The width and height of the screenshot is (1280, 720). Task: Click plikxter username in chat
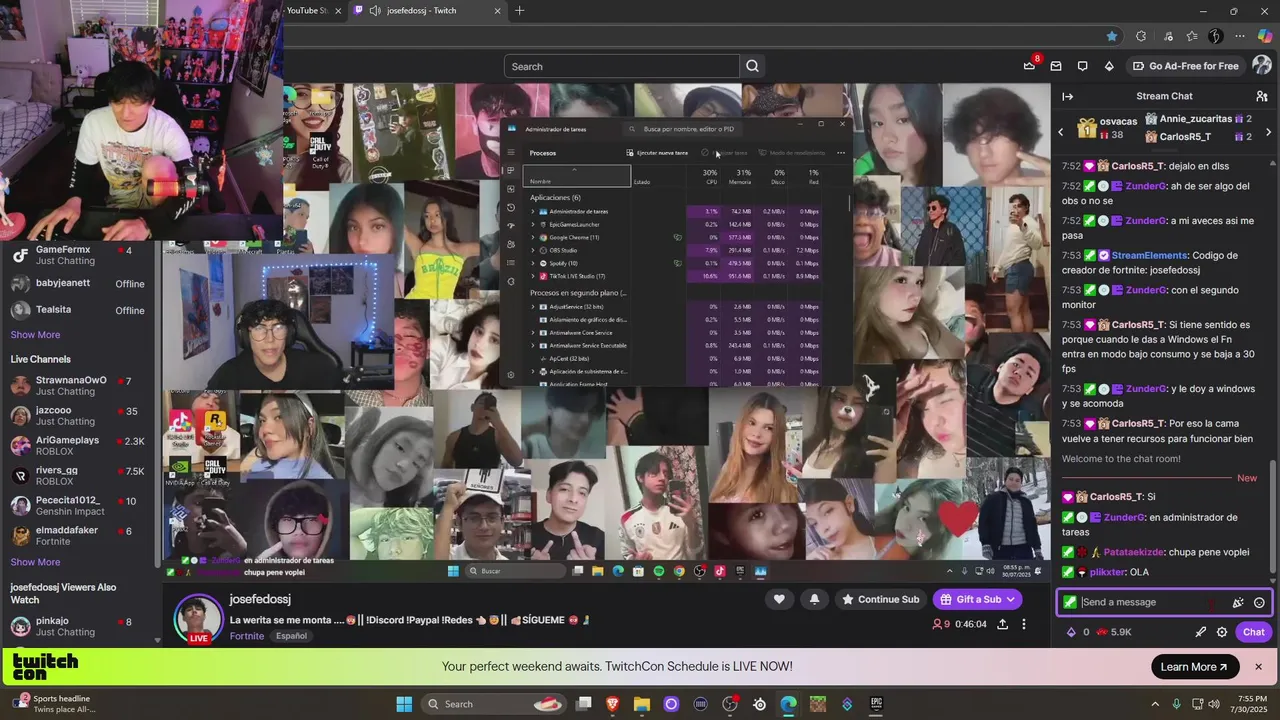click(x=1106, y=572)
